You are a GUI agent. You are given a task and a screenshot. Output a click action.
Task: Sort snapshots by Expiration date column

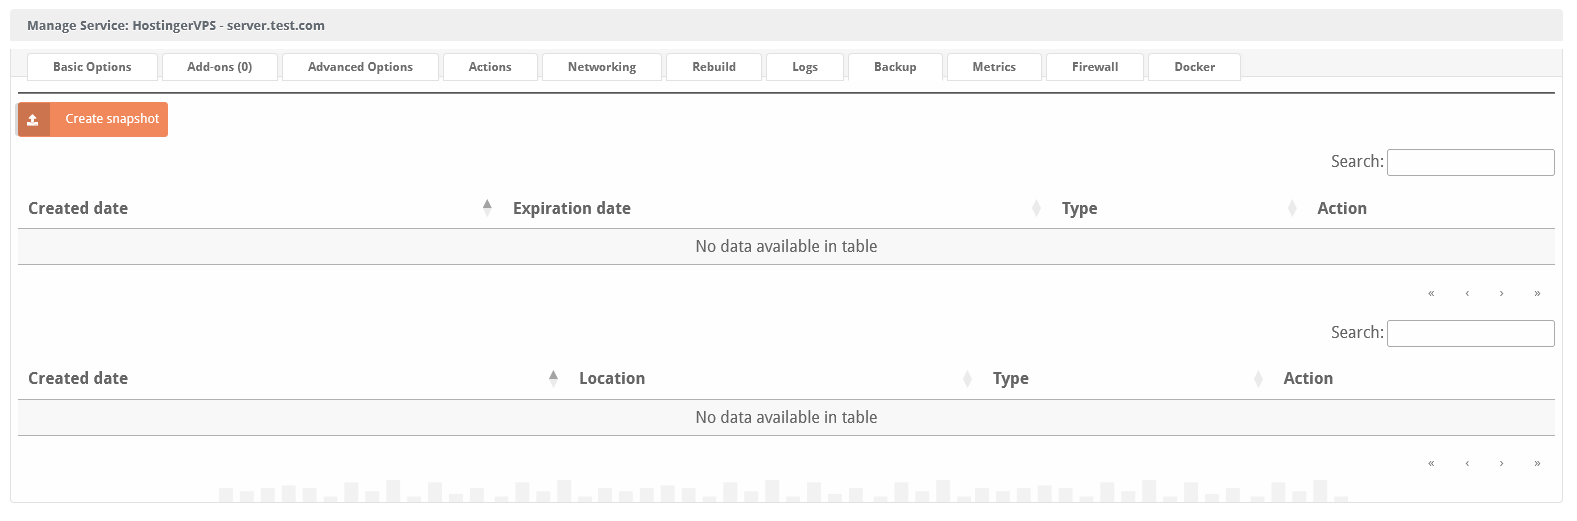(x=777, y=208)
